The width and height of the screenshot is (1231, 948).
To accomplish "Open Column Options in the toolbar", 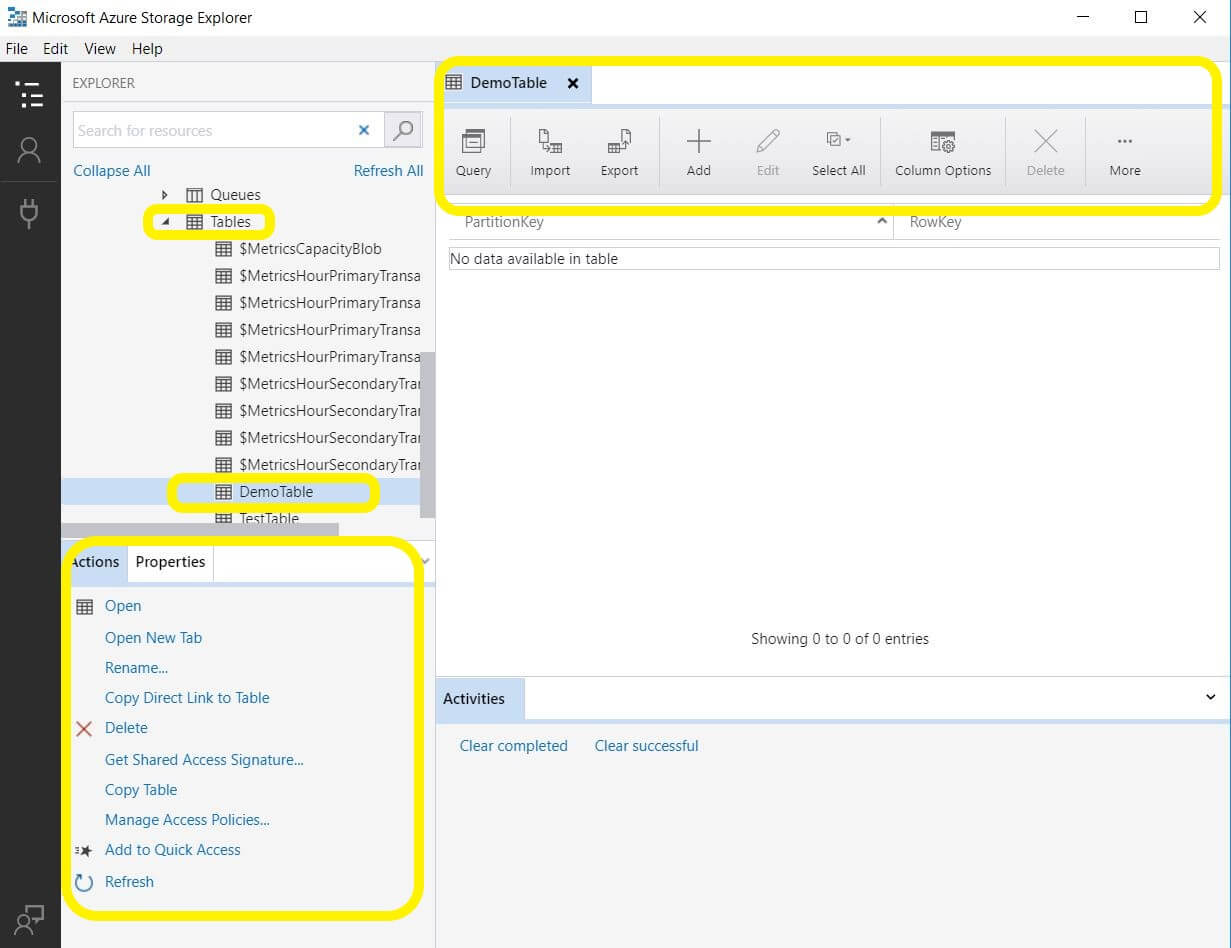I will pyautogui.click(x=943, y=153).
